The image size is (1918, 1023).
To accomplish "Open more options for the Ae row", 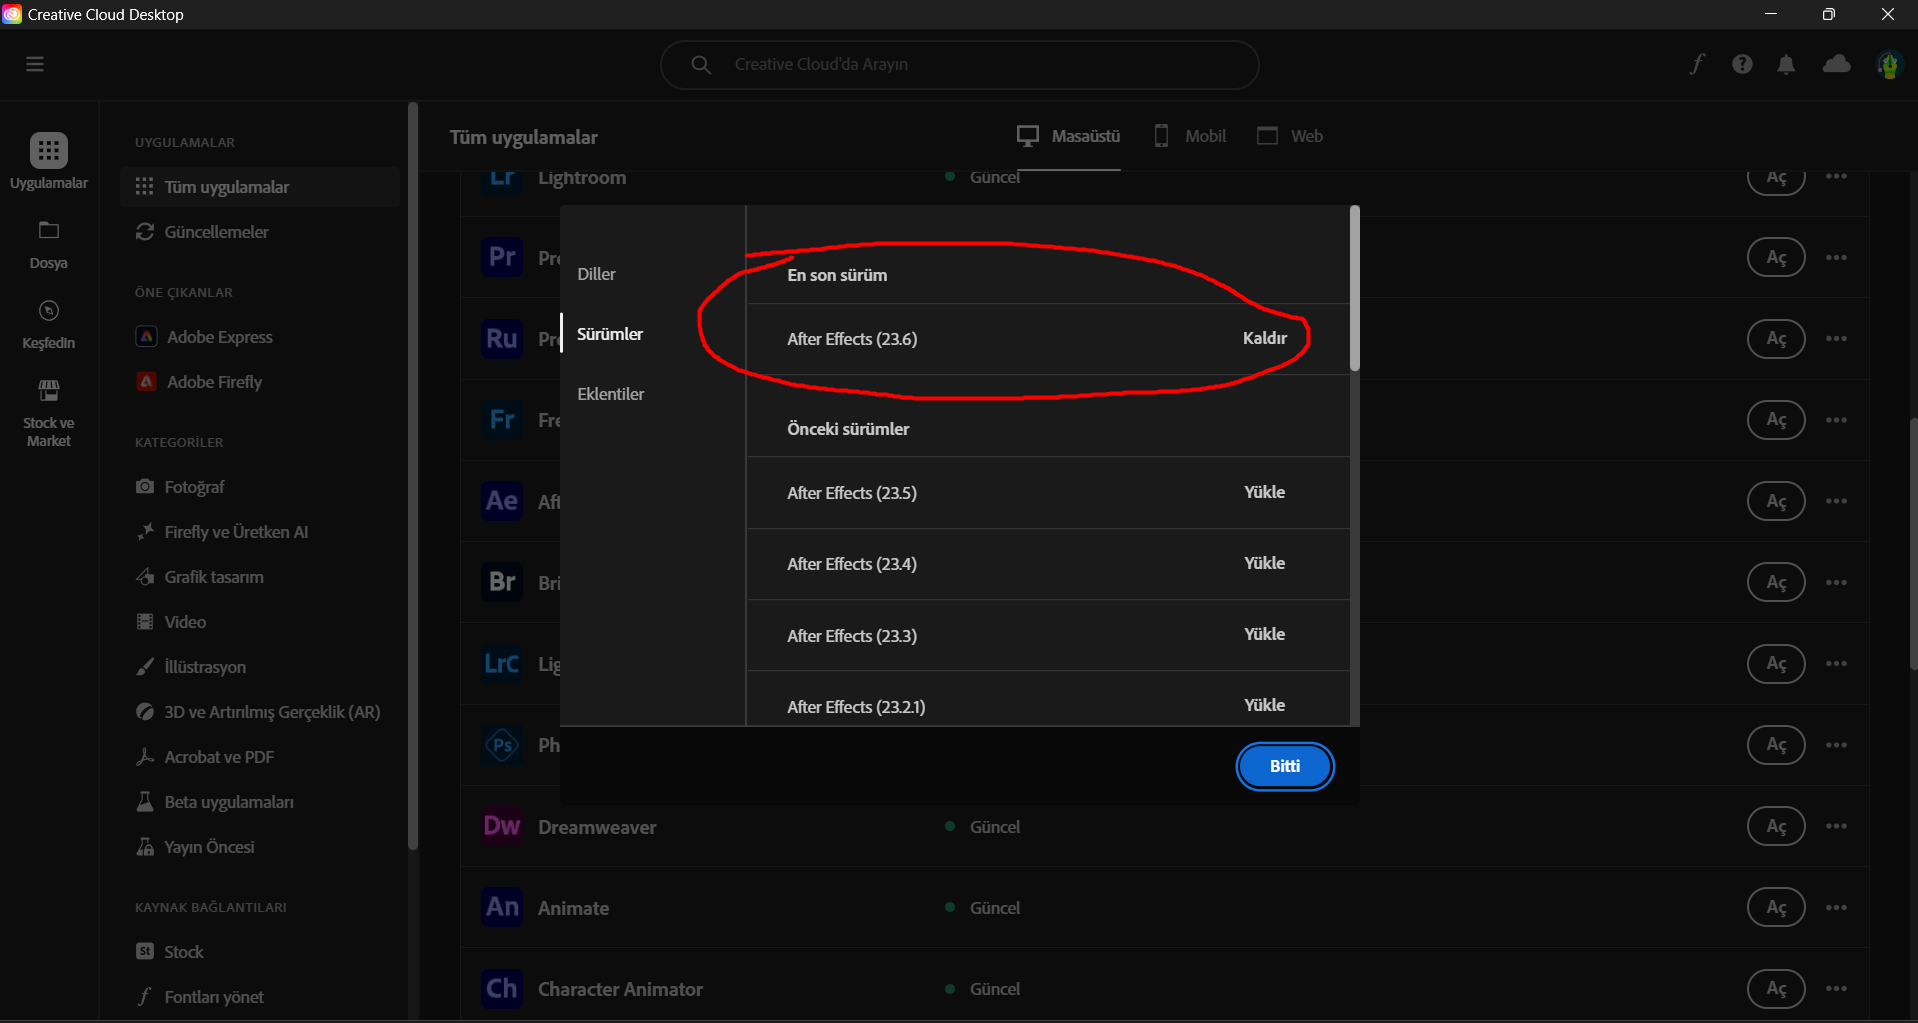I will (x=1836, y=501).
